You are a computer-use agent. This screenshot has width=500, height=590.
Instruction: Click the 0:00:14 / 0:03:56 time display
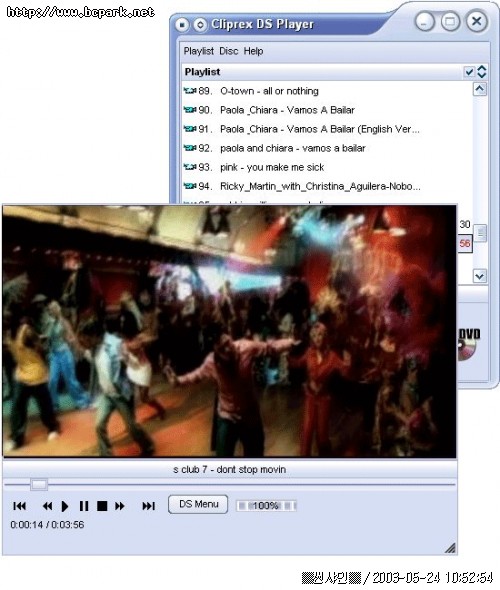pyautogui.click(x=47, y=525)
